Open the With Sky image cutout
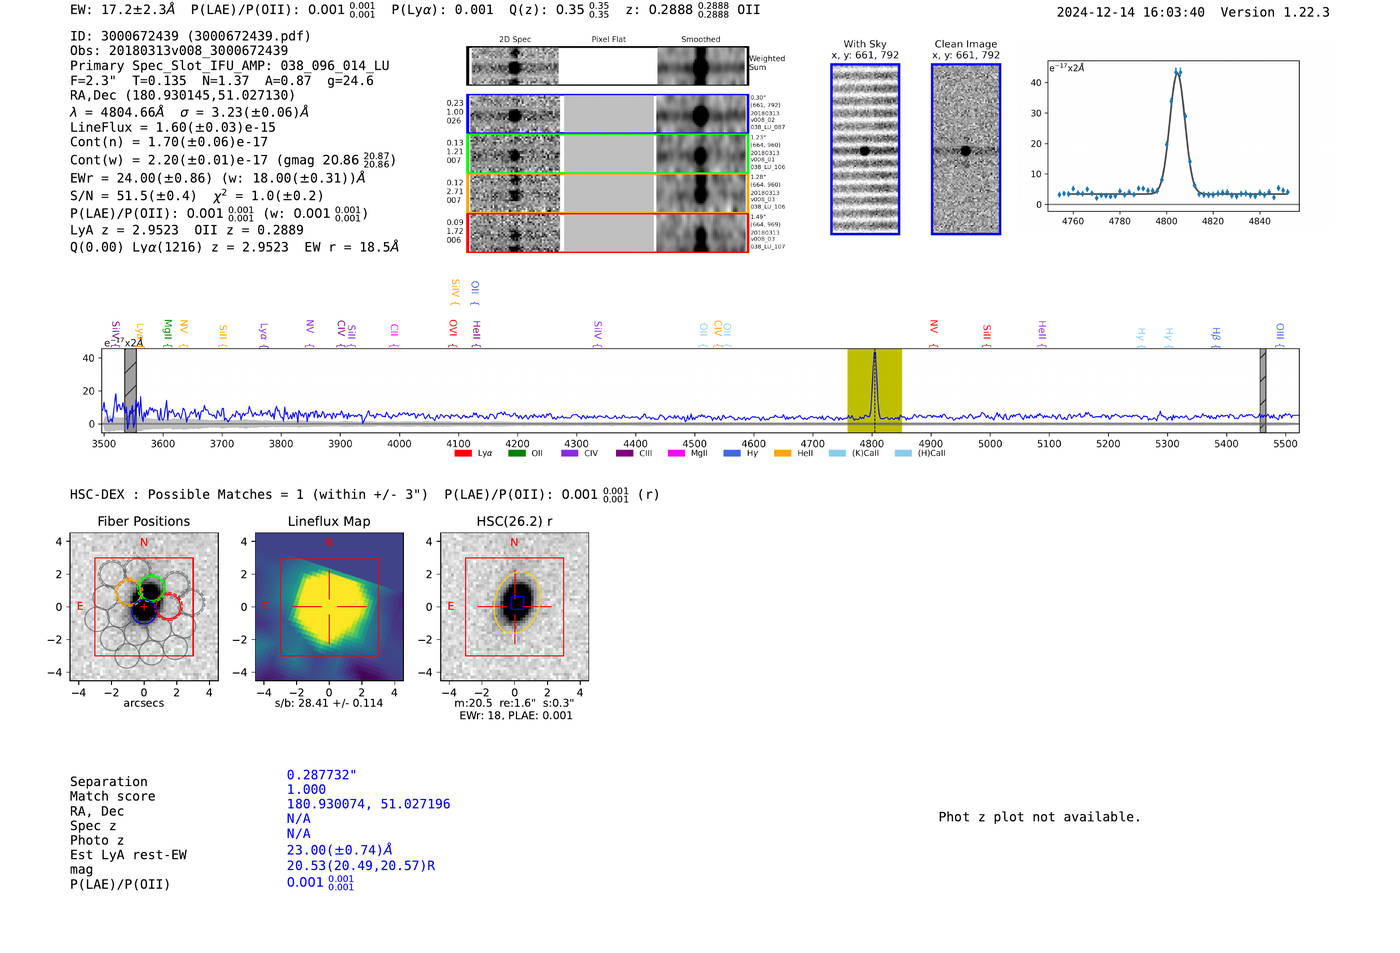 coord(865,149)
